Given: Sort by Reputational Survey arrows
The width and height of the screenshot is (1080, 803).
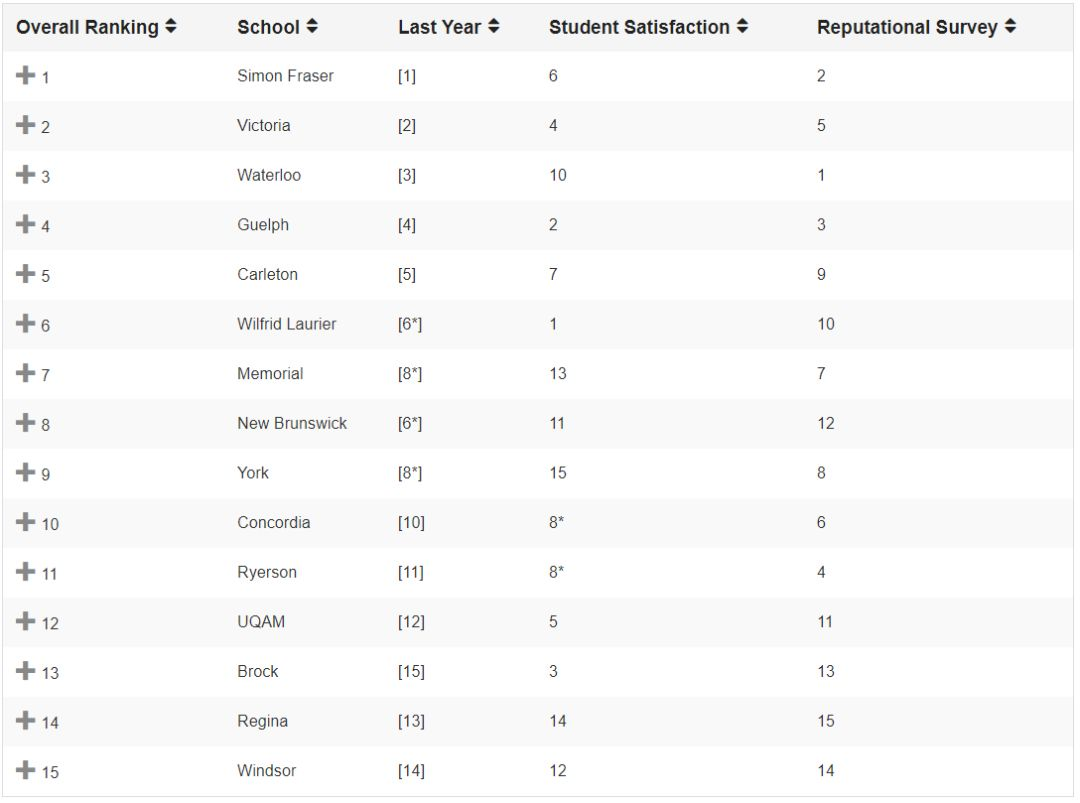Looking at the screenshot, I should [1010, 28].
